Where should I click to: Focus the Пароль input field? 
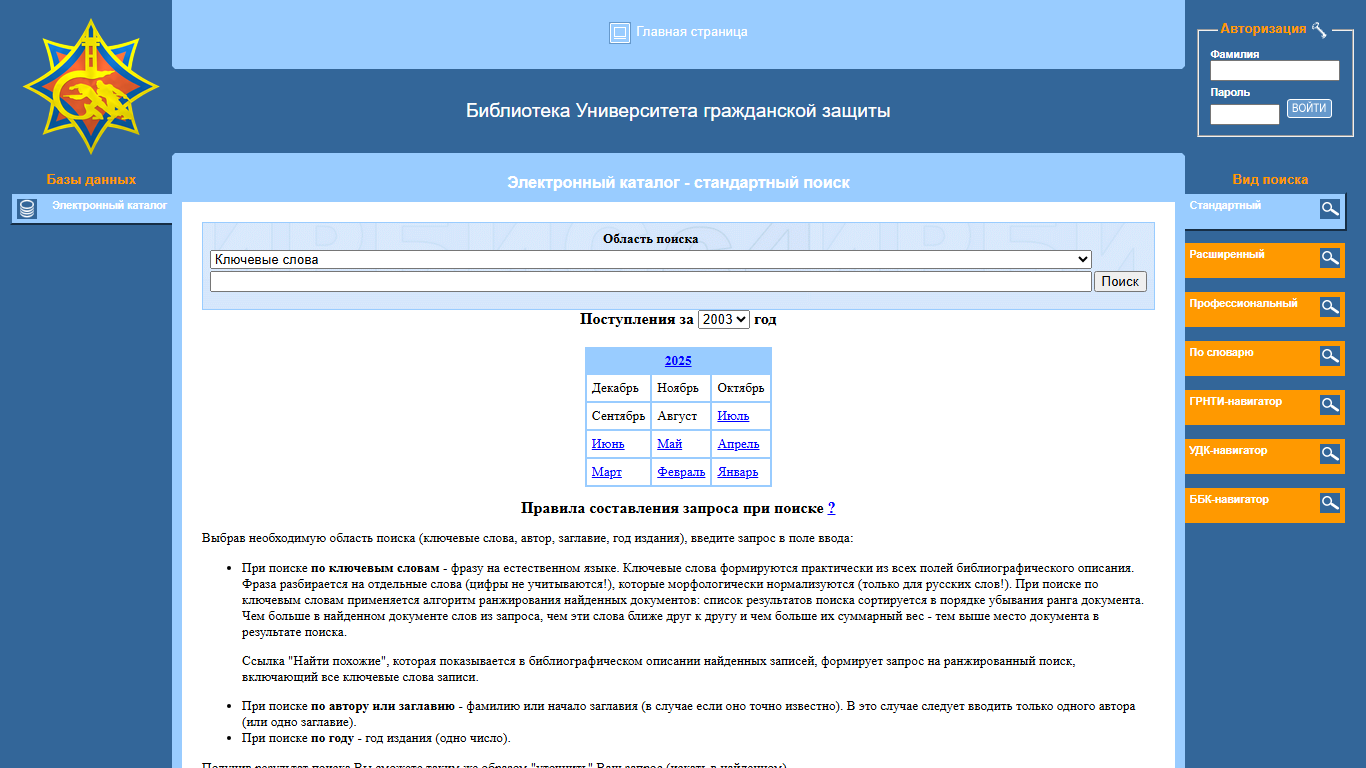click(1245, 114)
